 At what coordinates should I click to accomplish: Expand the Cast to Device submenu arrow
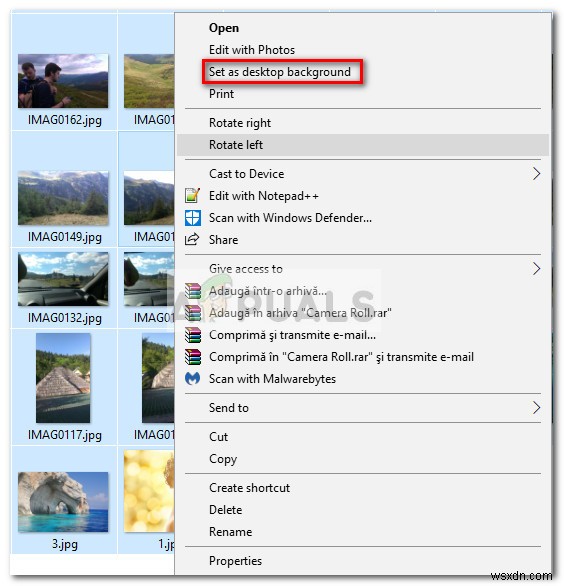[x=536, y=174]
